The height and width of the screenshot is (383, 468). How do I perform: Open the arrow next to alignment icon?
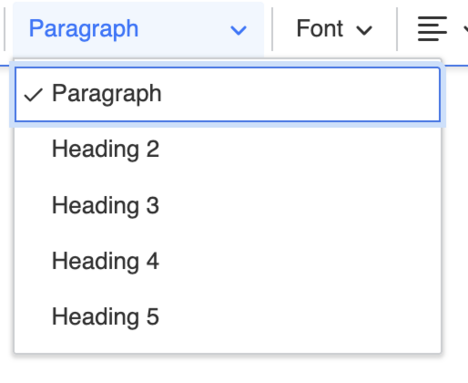pyautogui.click(x=466, y=29)
